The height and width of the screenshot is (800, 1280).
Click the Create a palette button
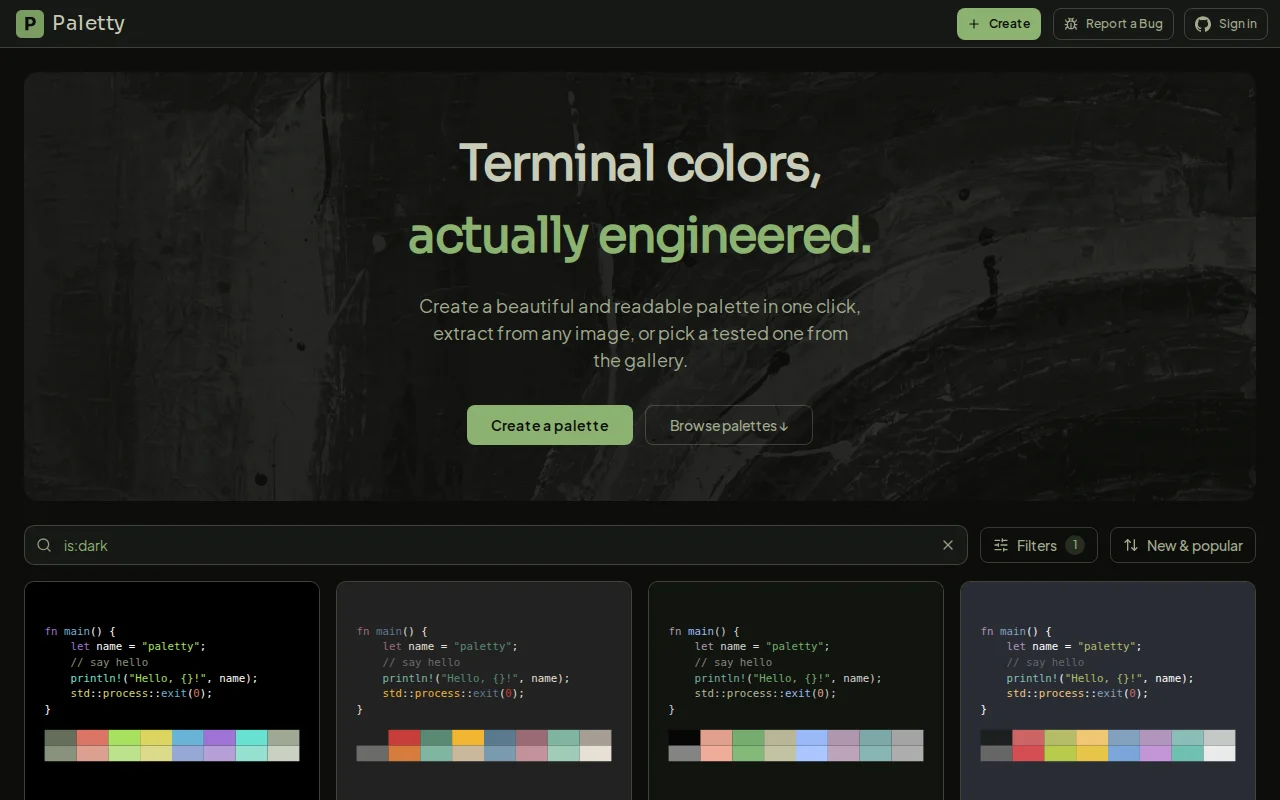click(550, 425)
